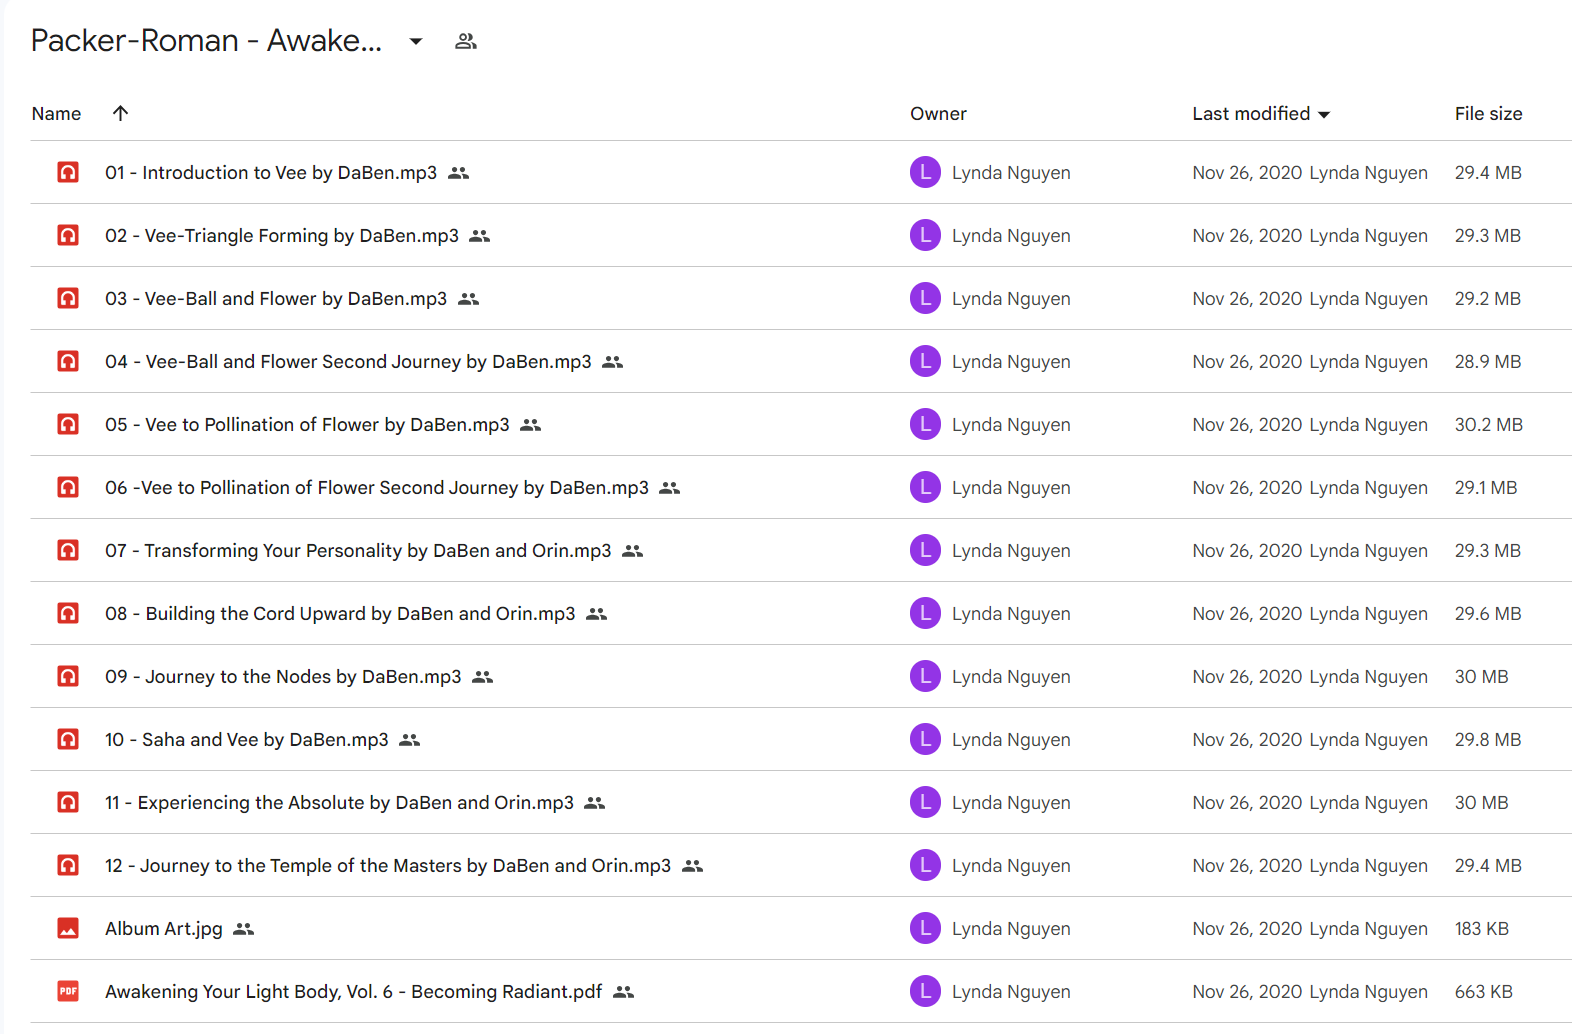
Task: Click the Owner column header
Action: coord(938,114)
